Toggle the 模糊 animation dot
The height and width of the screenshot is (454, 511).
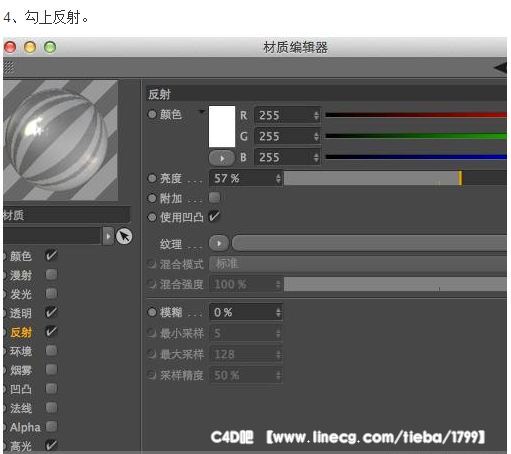(152, 312)
